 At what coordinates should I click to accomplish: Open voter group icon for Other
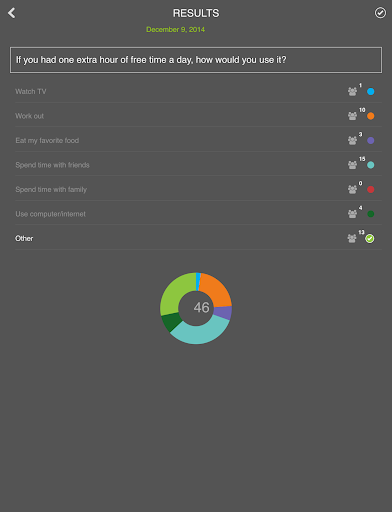[352, 238]
